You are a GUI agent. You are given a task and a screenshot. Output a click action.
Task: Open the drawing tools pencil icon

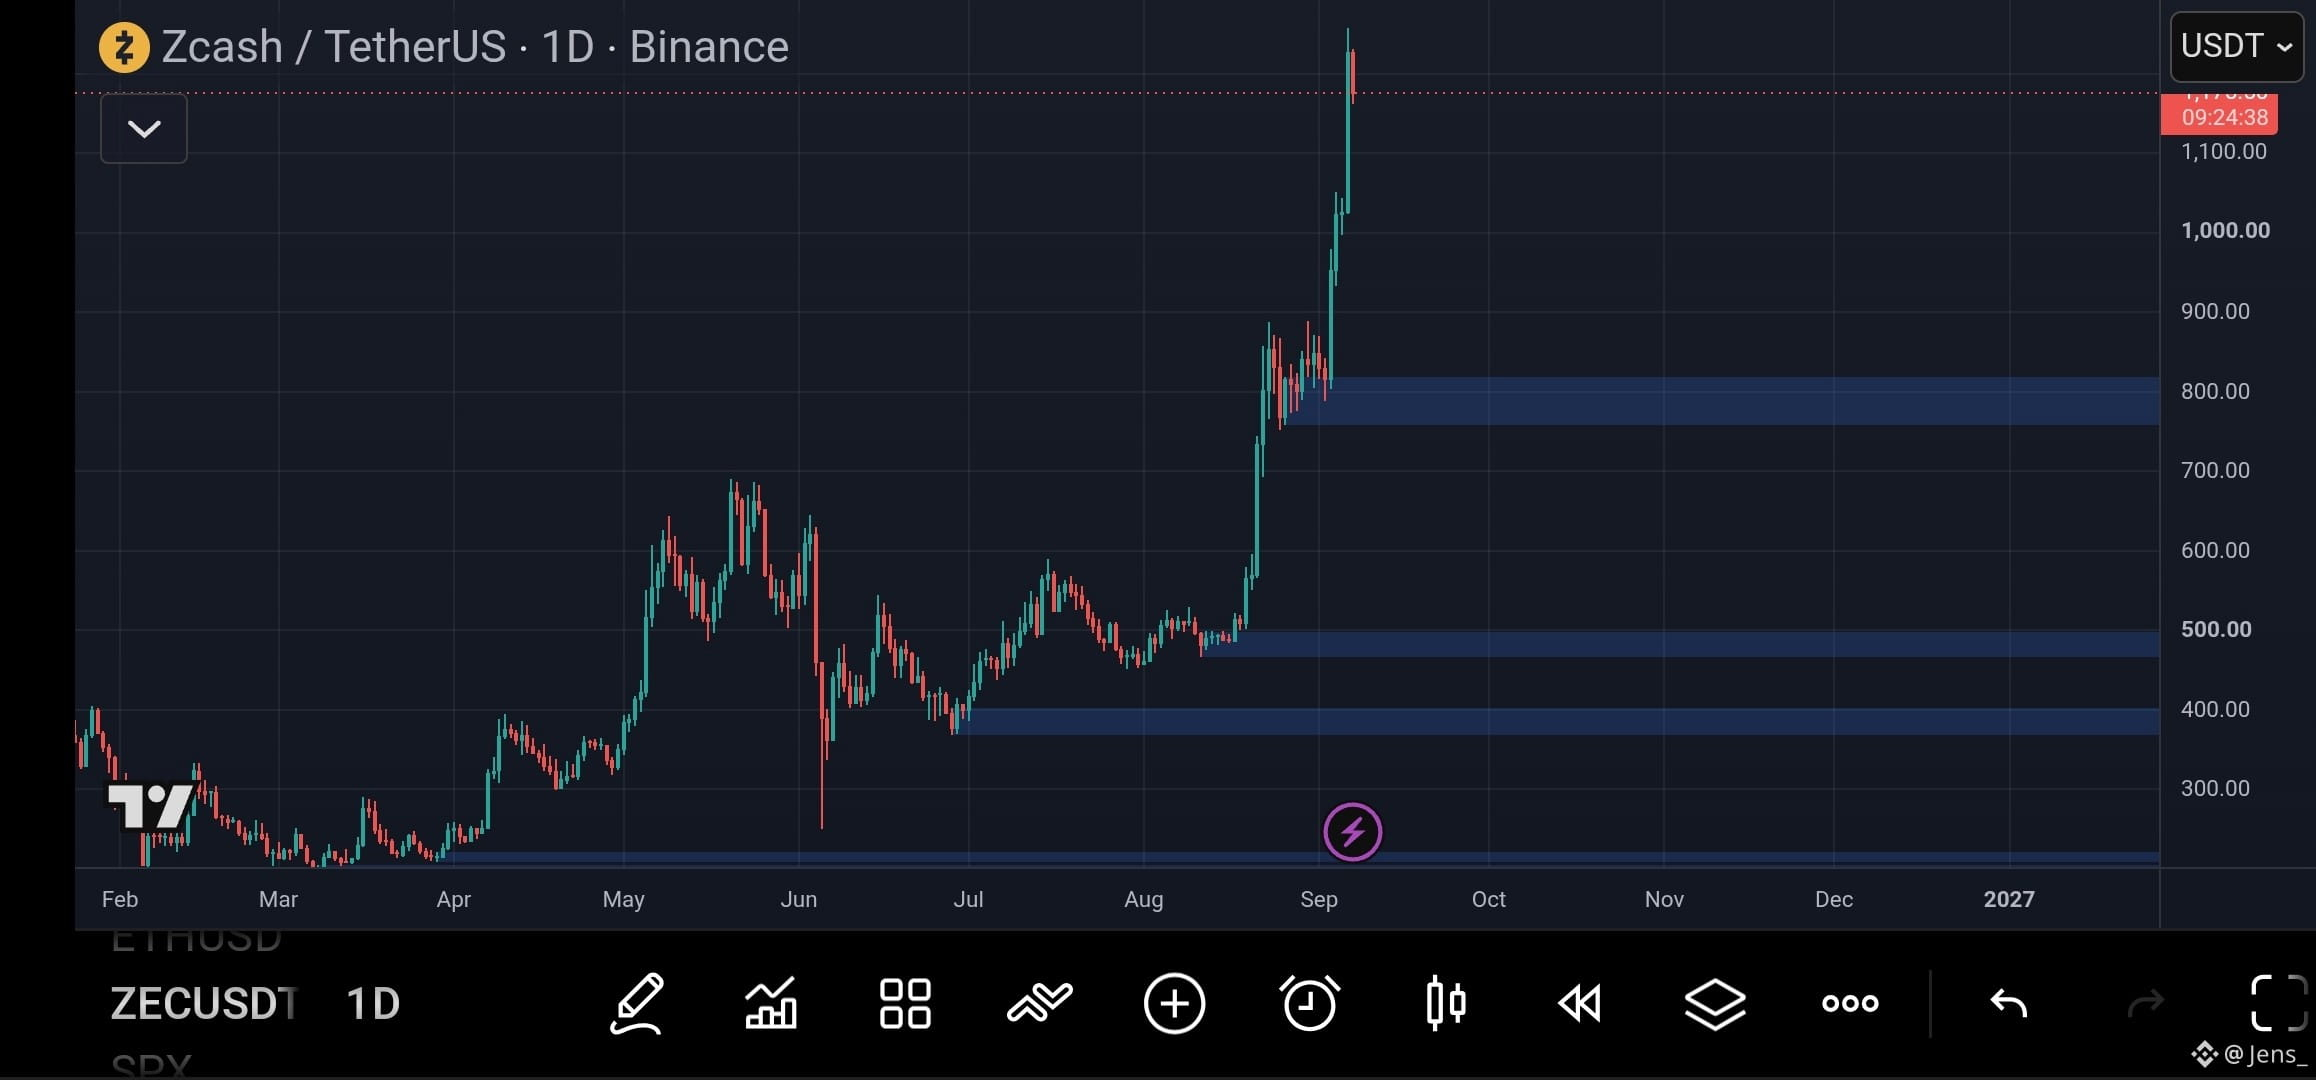(x=637, y=1003)
